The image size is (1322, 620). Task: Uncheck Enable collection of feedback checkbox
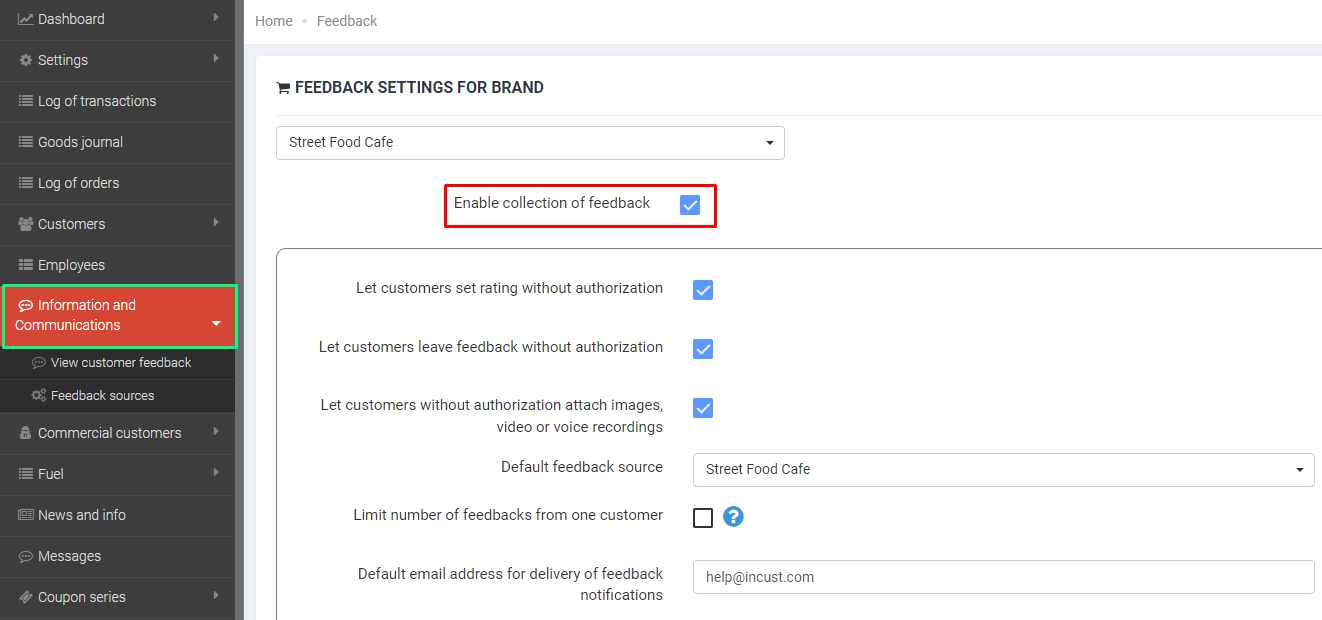[x=690, y=205]
